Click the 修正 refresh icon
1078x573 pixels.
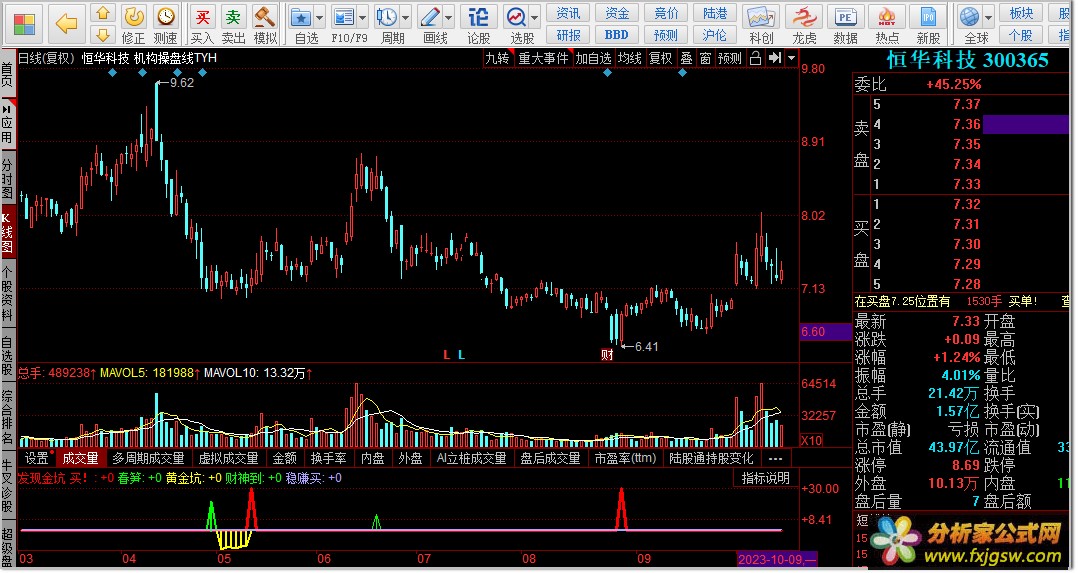pos(133,24)
